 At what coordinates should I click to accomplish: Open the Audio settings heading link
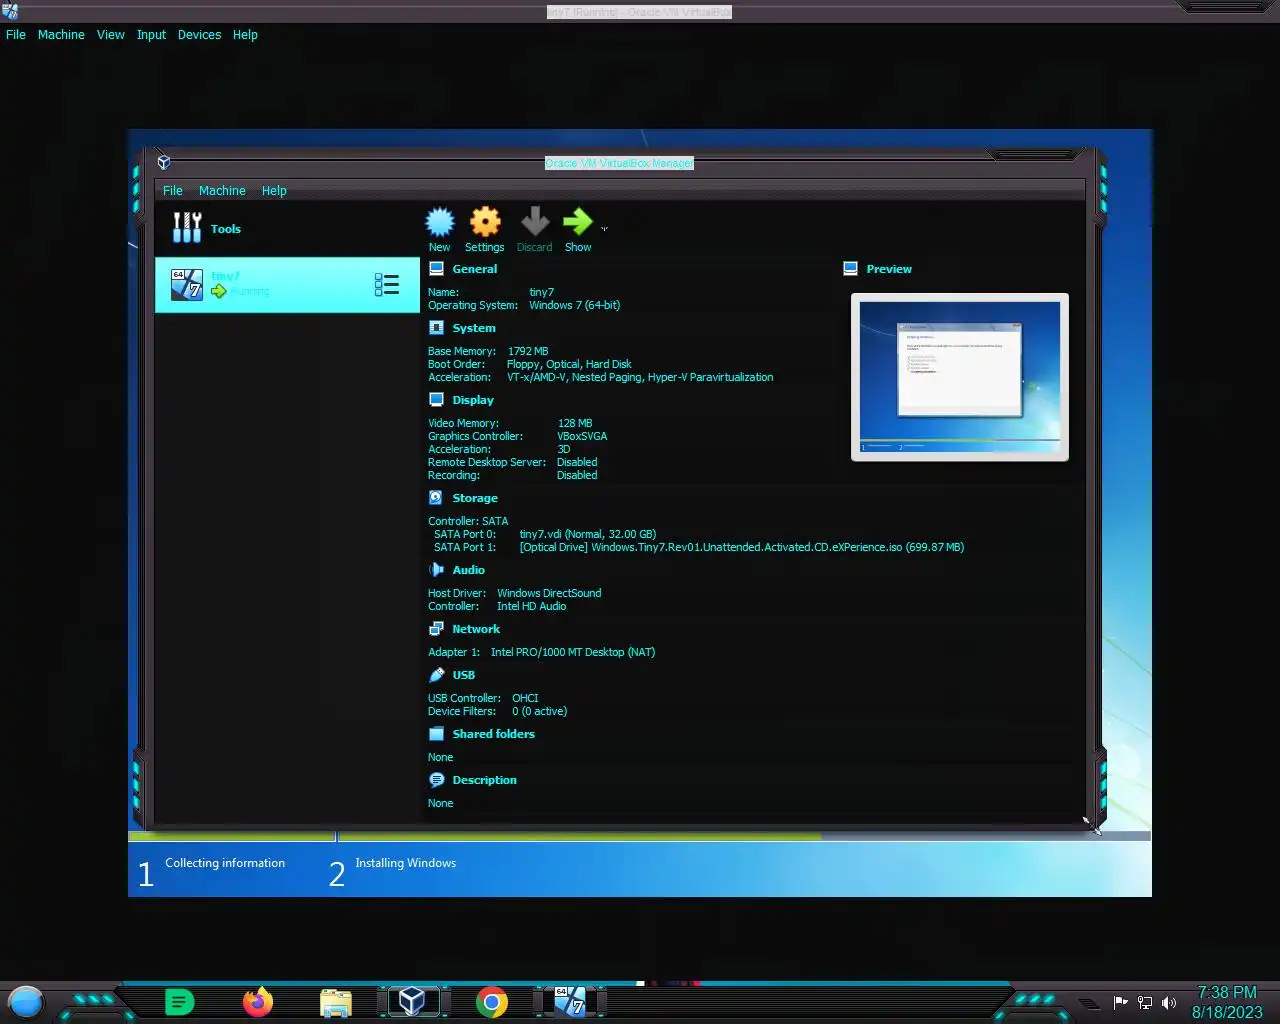click(x=468, y=570)
